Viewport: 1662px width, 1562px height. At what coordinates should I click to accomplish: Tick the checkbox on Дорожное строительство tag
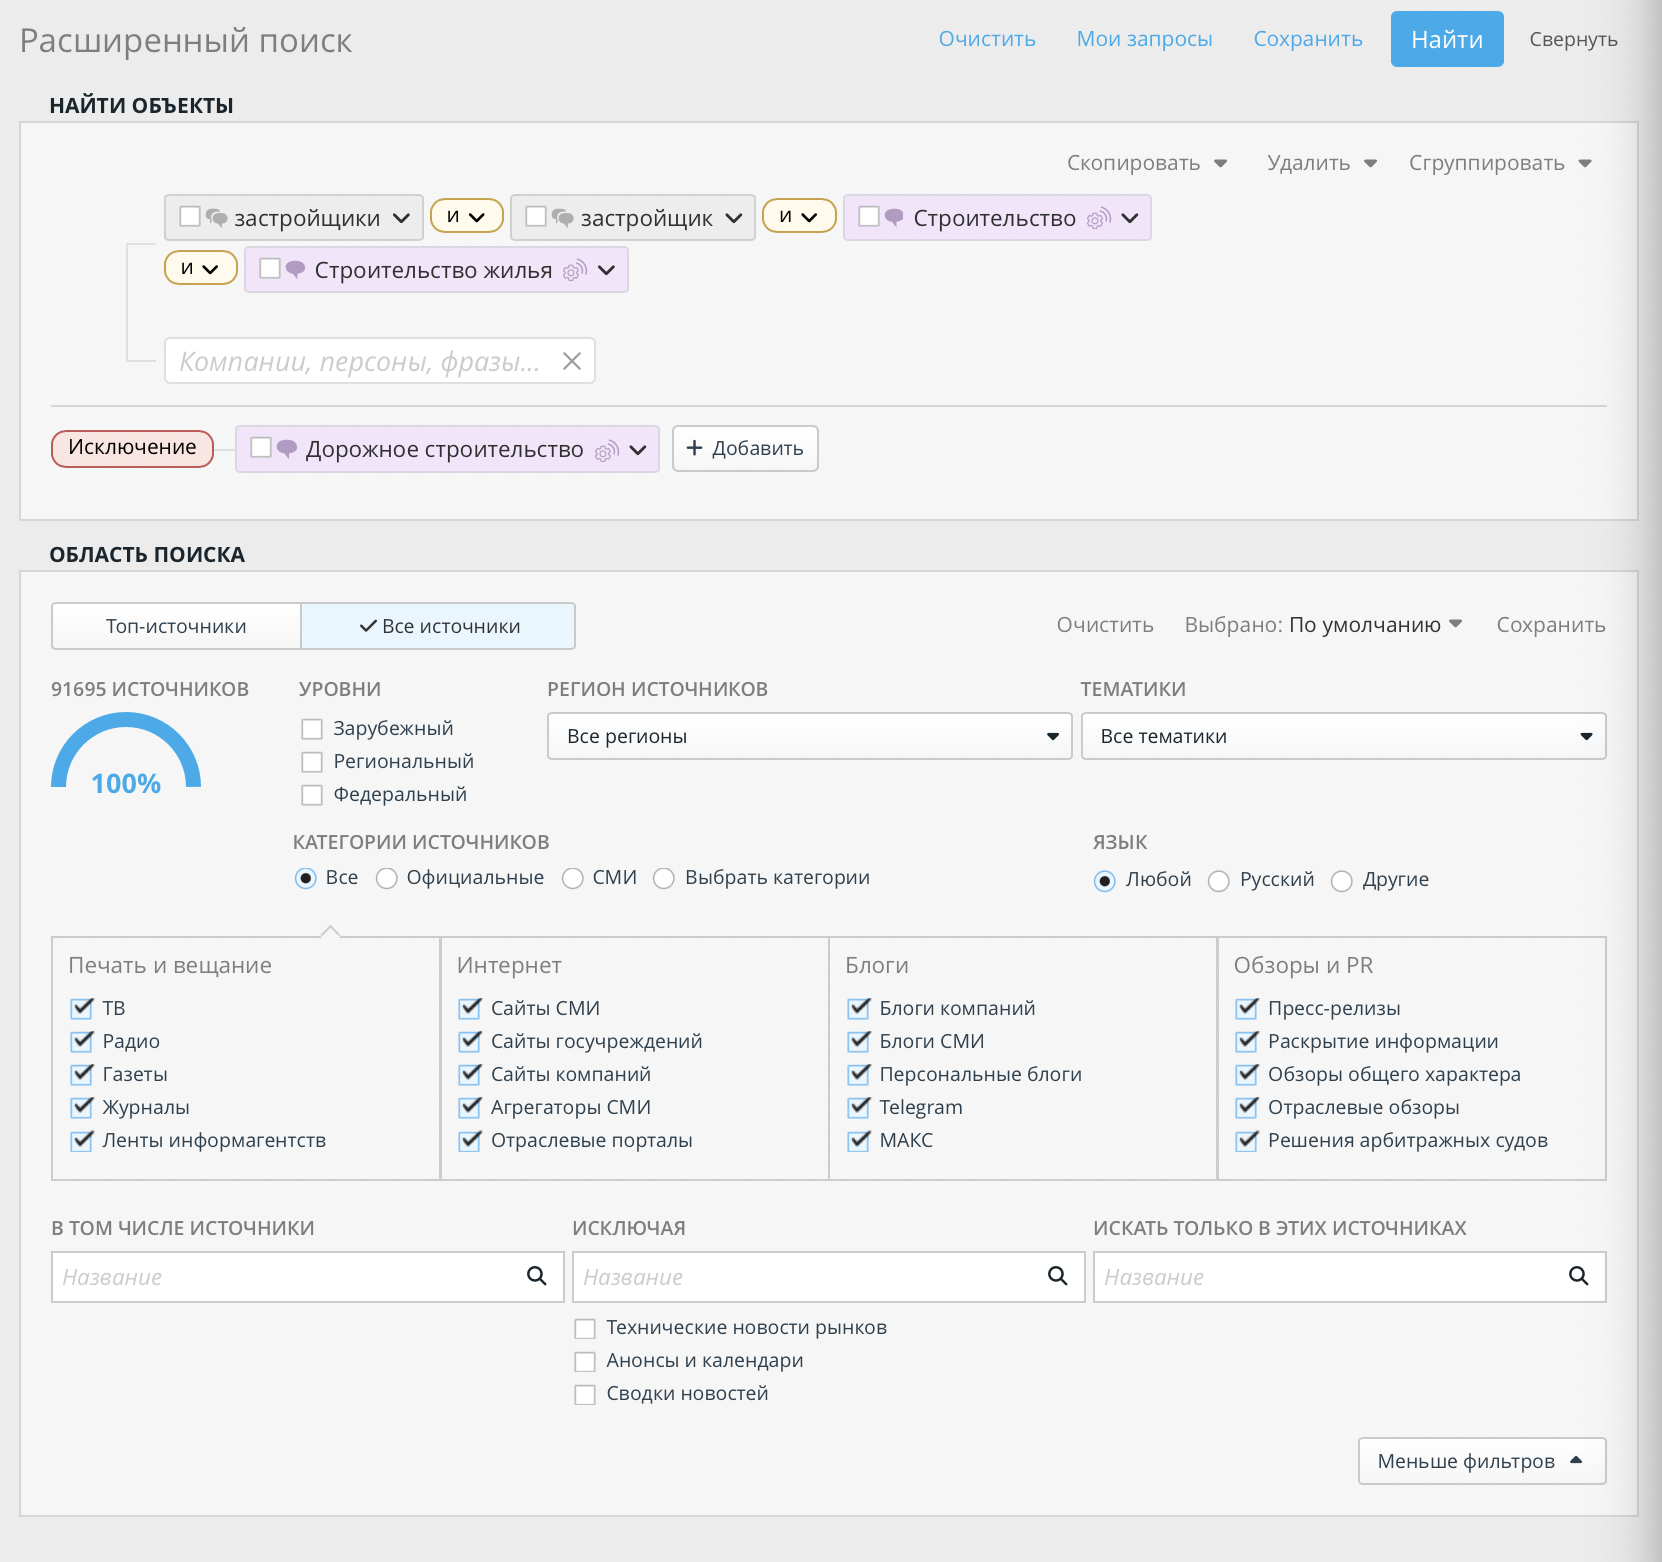coord(261,447)
